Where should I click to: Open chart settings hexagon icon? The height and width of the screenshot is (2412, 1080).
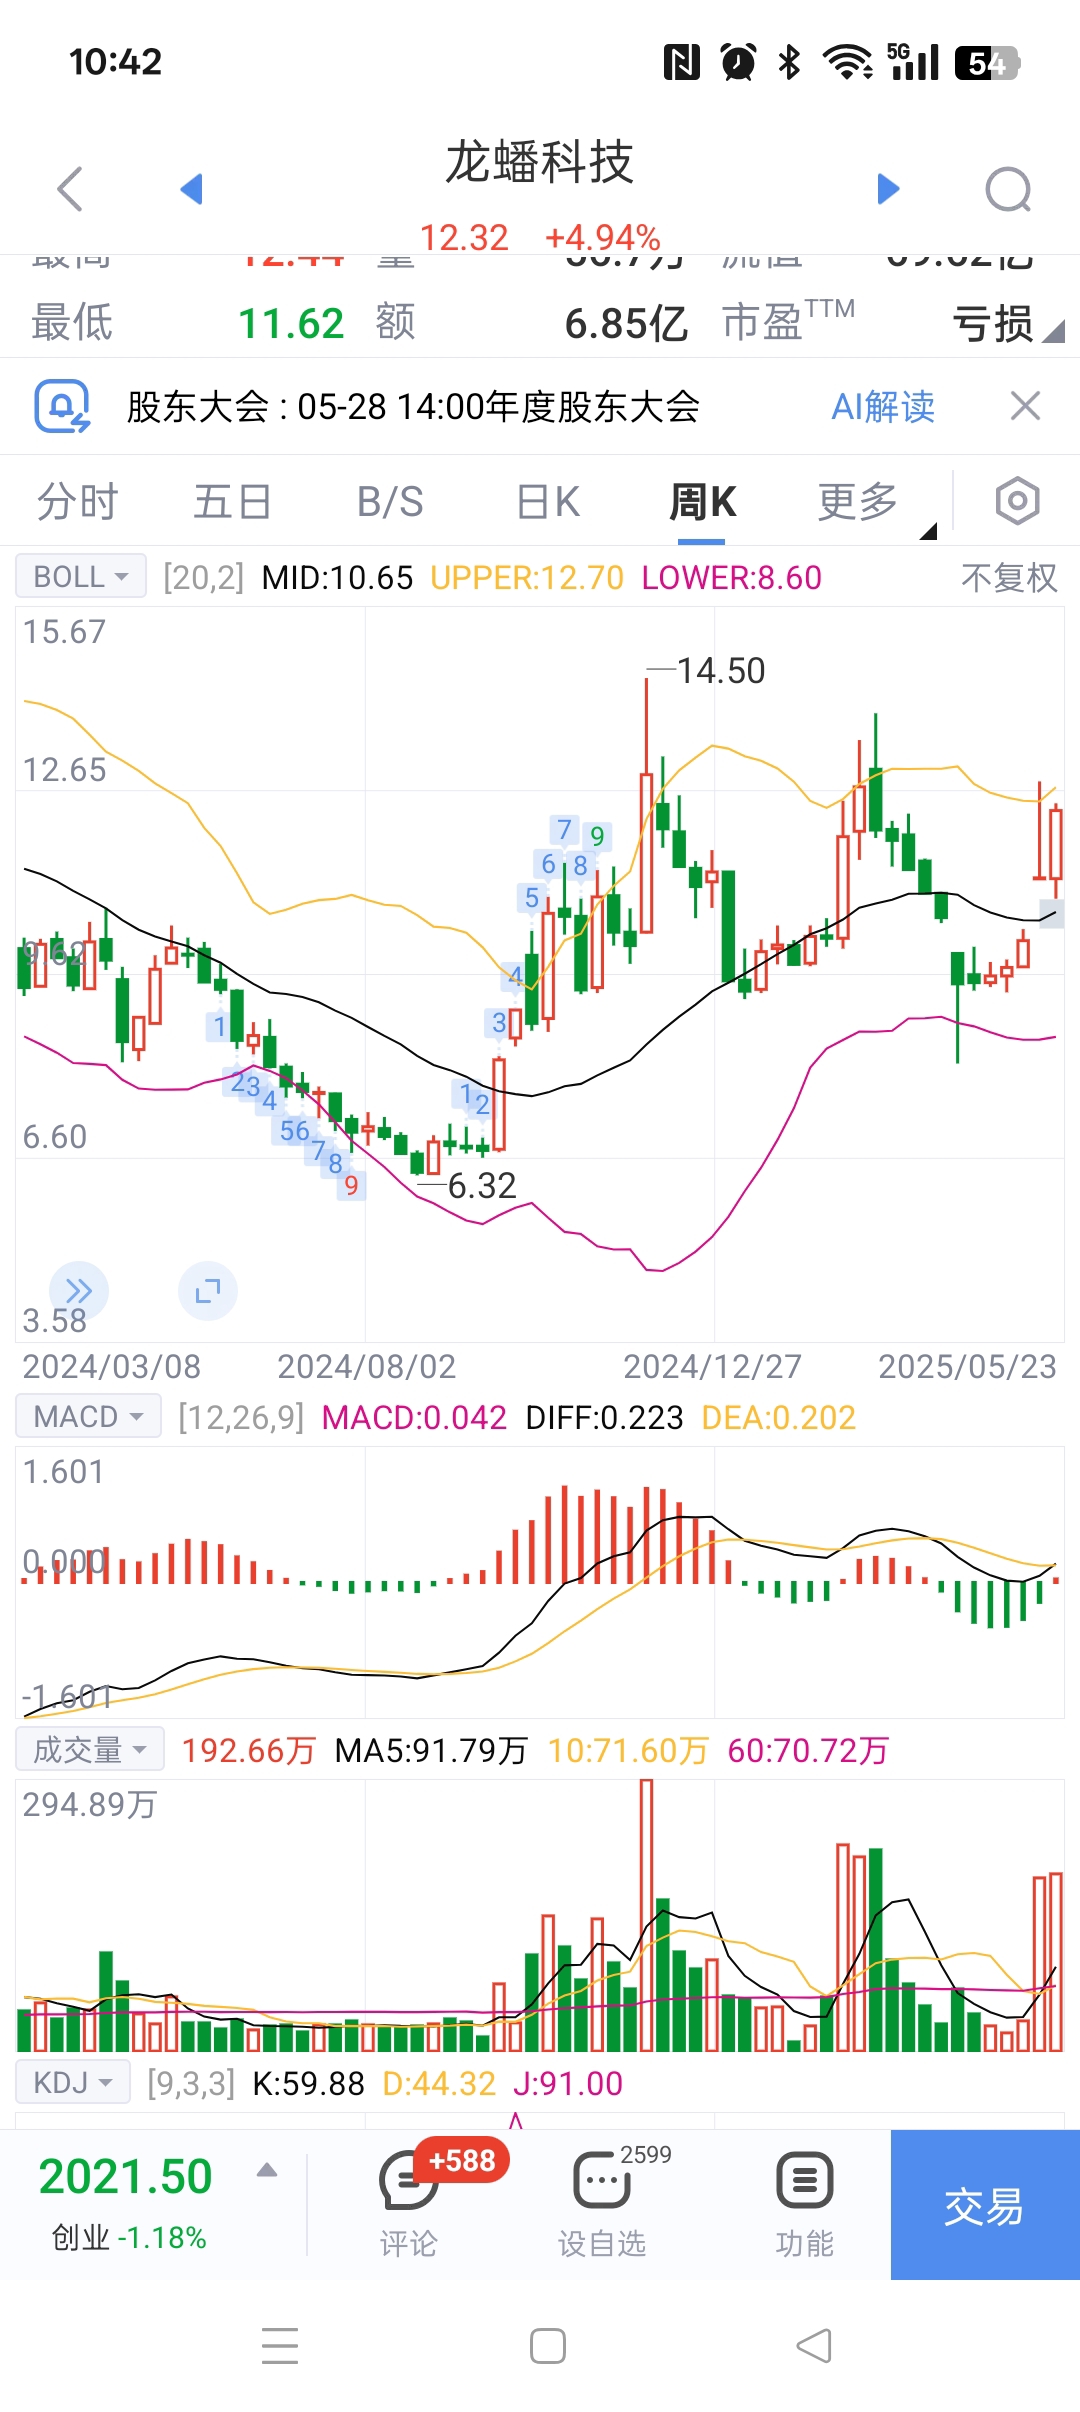click(1017, 501)
